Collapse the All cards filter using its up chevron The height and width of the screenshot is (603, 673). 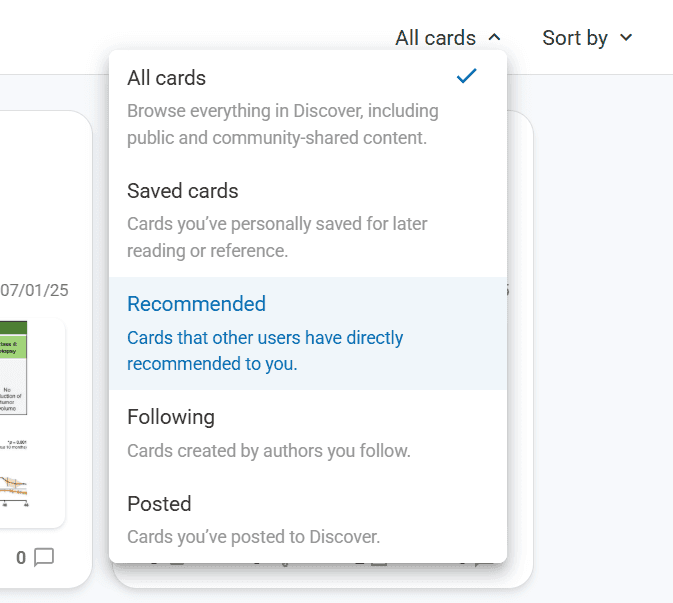coord(494,38)
